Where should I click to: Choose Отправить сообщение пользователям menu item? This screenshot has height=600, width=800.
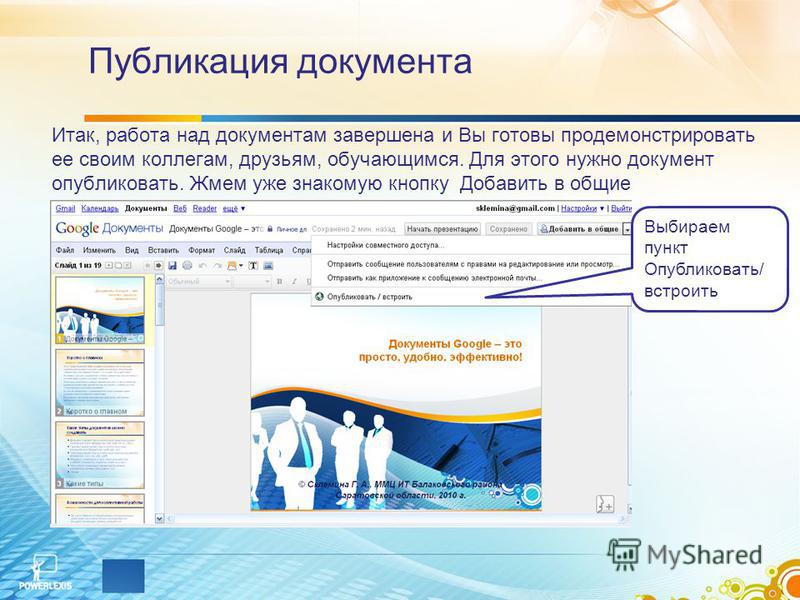click(x=469, y=264)
